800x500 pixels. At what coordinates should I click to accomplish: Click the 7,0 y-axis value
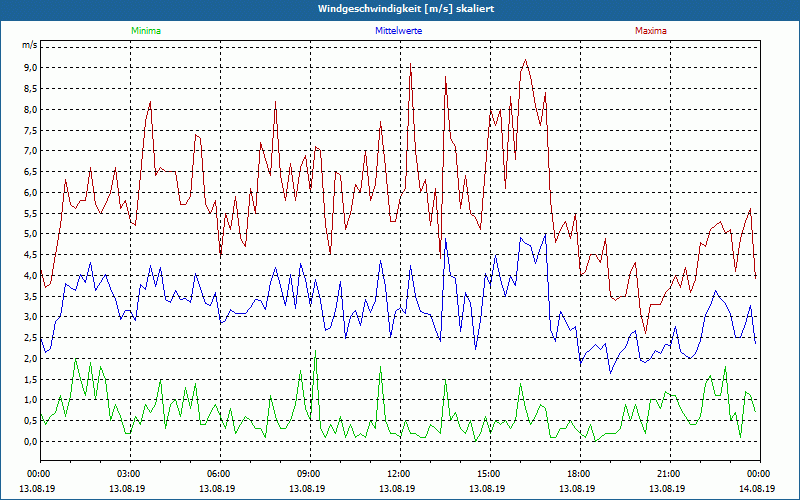(31, 151)
